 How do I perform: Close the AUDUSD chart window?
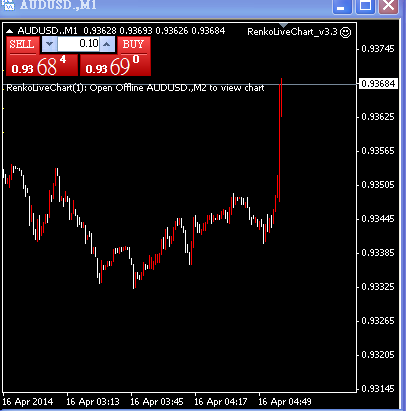(388, 6)
